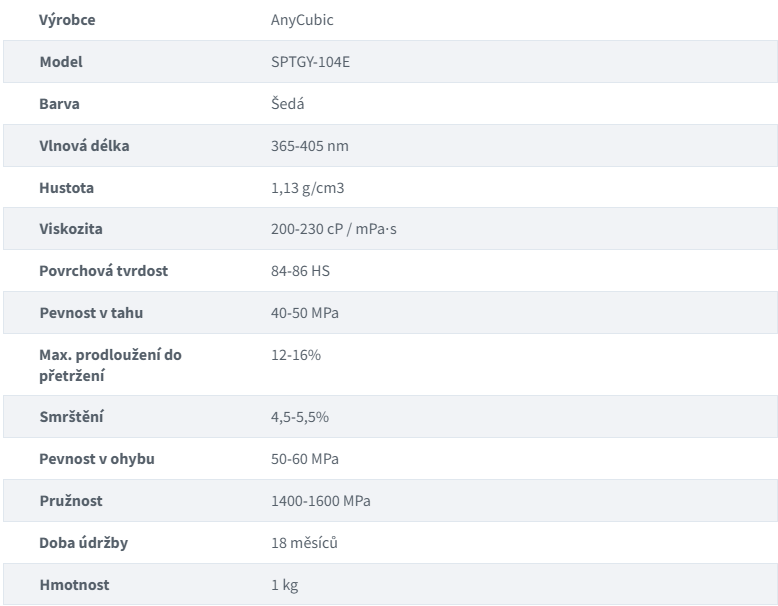The image size is (778, 606).
Task: Click the Vlnová délka label
Action: [x=84, y=146]
